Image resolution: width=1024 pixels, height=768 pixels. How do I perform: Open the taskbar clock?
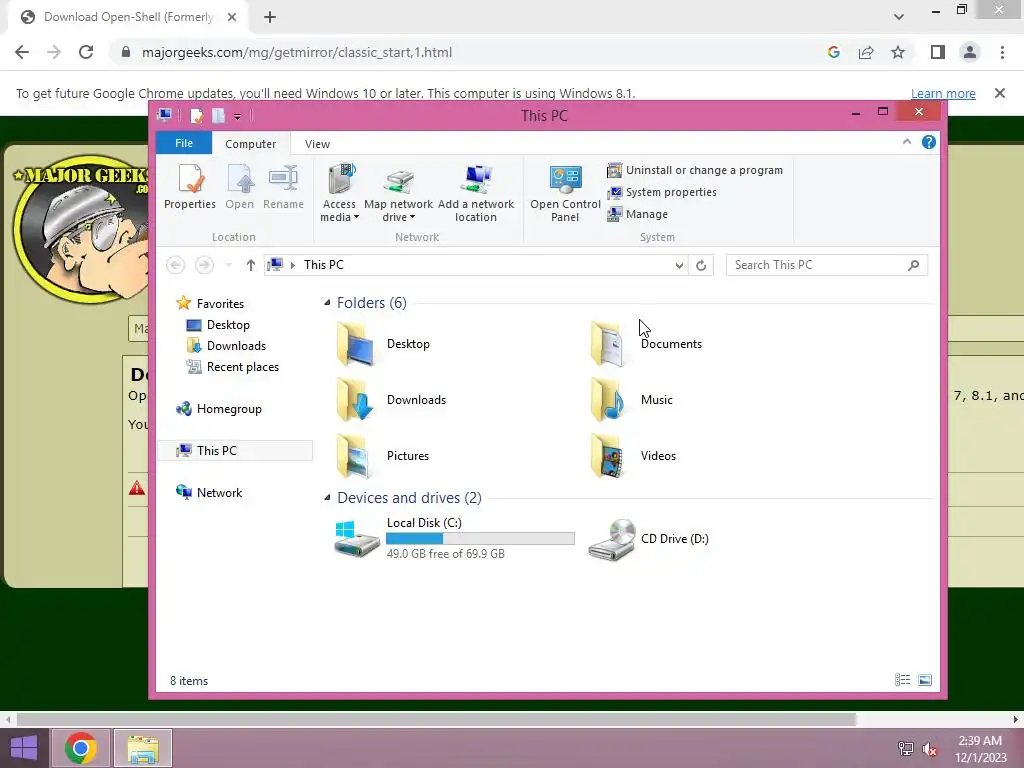pyautogui.click(x=980, y=748)
